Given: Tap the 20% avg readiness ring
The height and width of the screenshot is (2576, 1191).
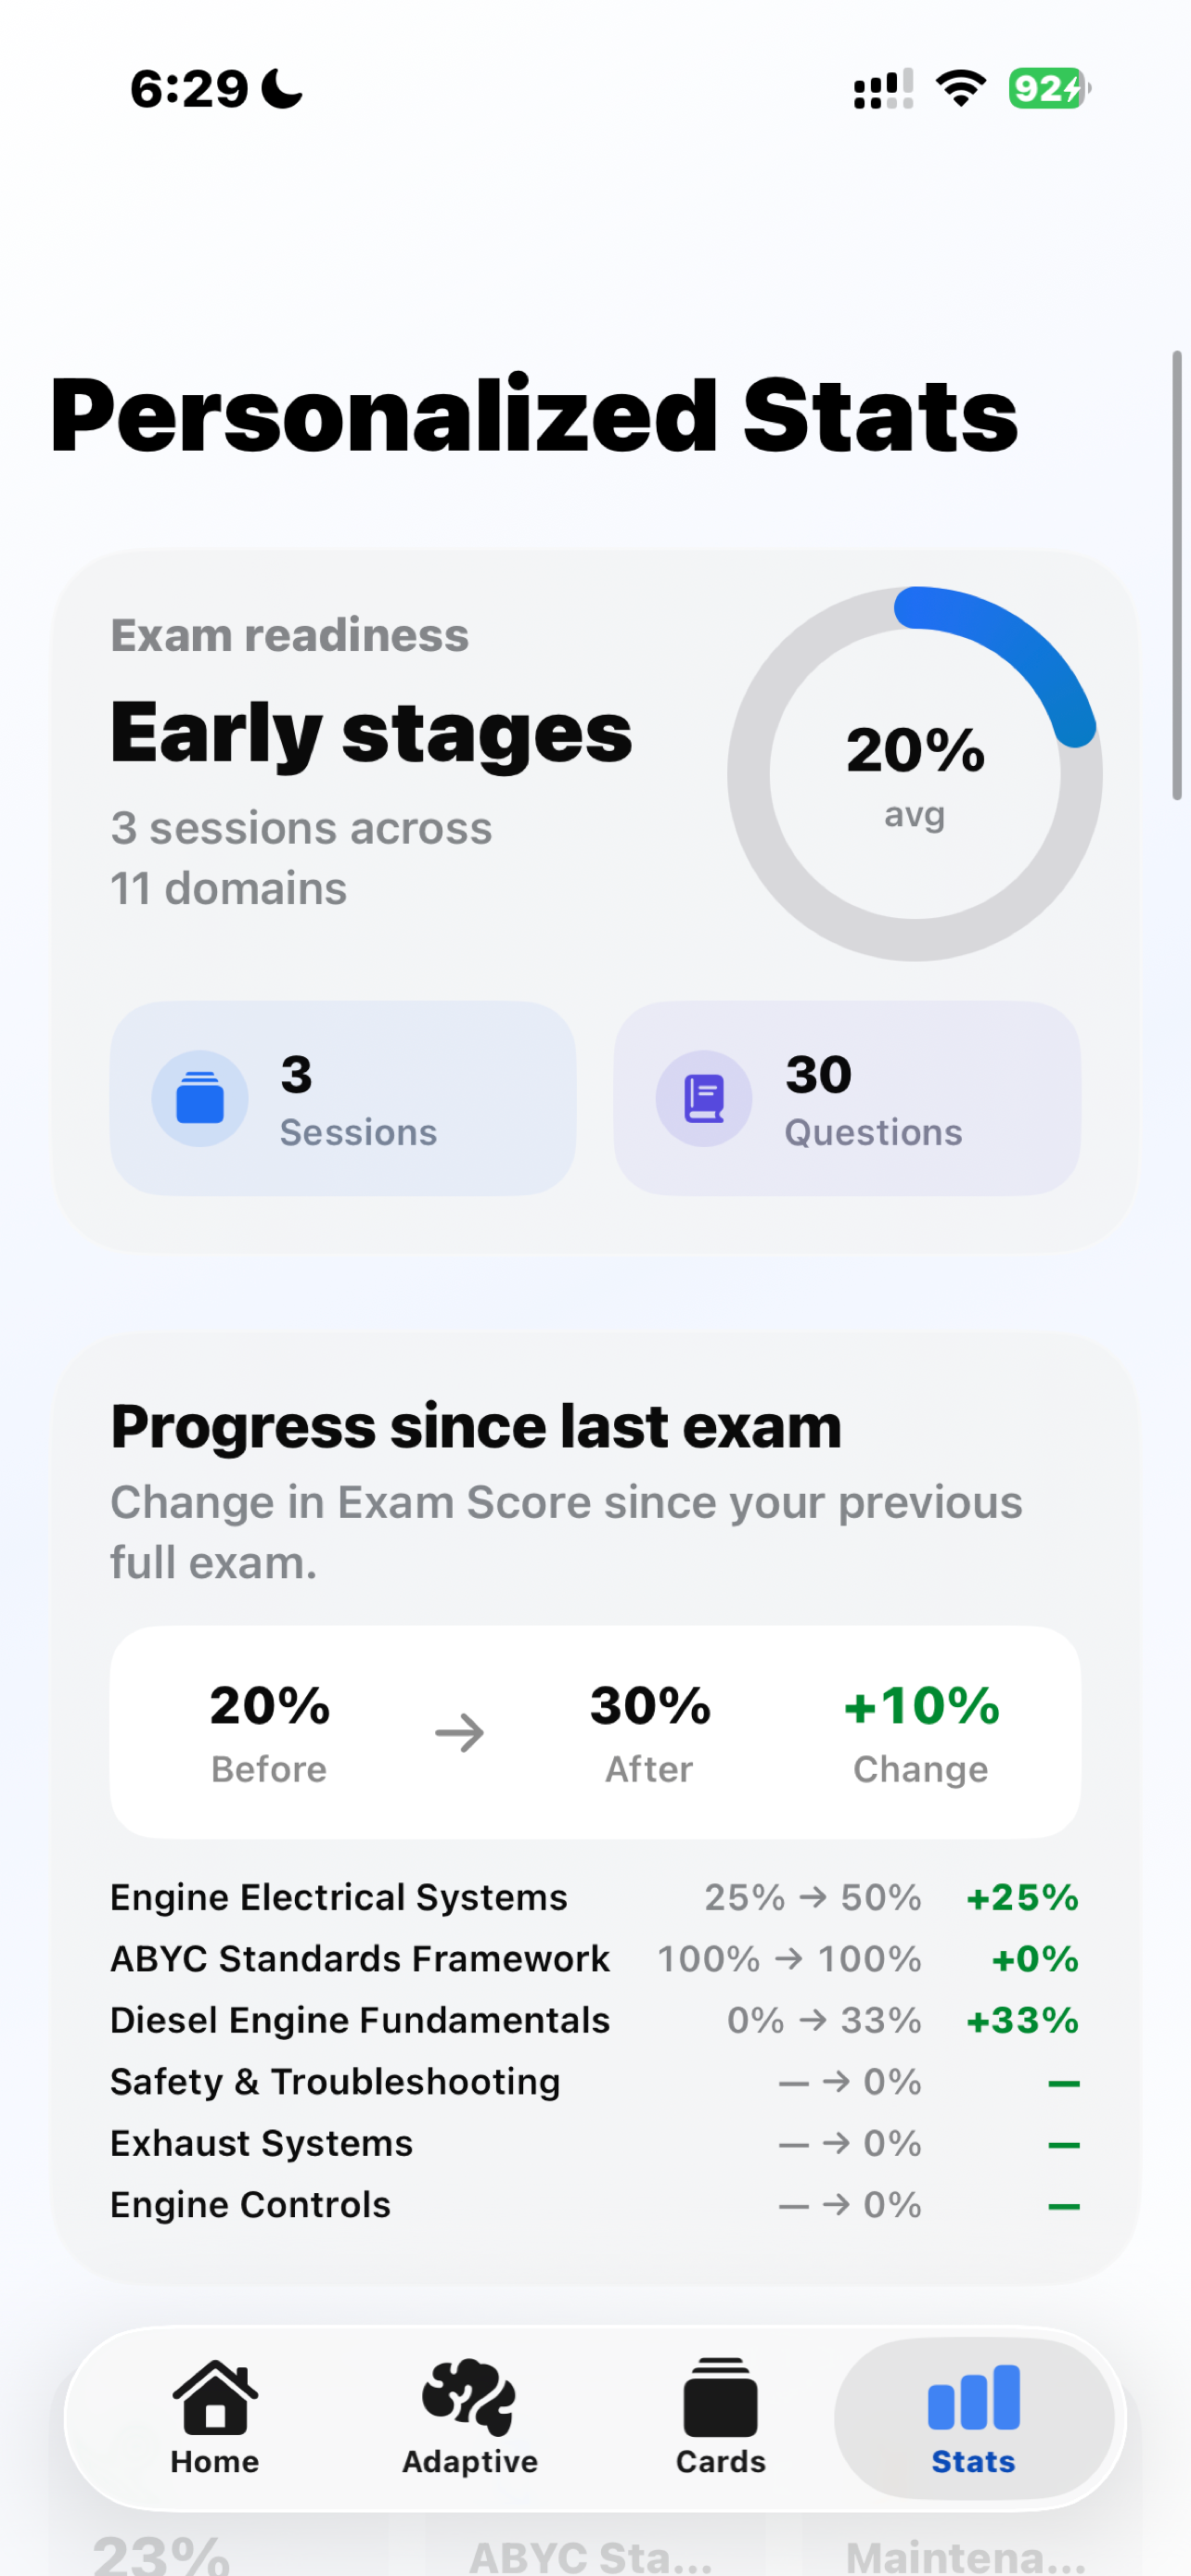Looking at the screenshot, I should coord(915,773).
